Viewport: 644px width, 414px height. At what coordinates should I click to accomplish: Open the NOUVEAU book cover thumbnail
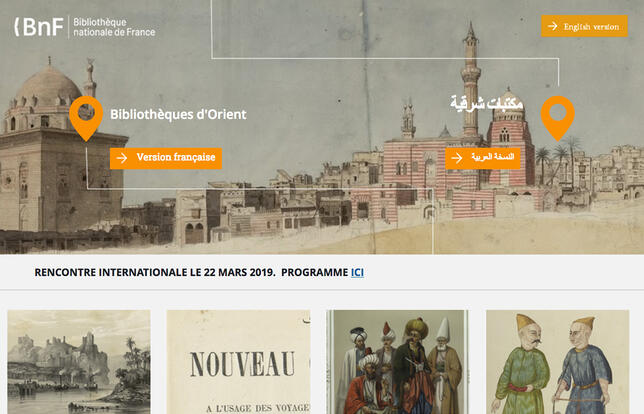pyautogui.click(x=238, y=362)
